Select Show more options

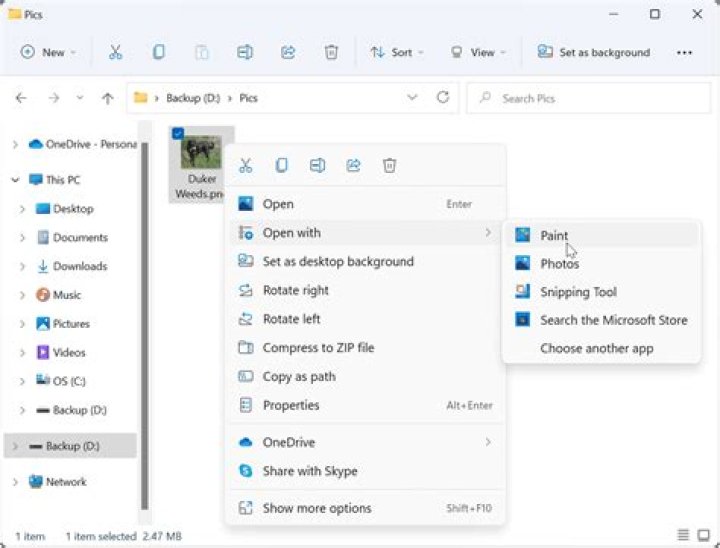366,508
